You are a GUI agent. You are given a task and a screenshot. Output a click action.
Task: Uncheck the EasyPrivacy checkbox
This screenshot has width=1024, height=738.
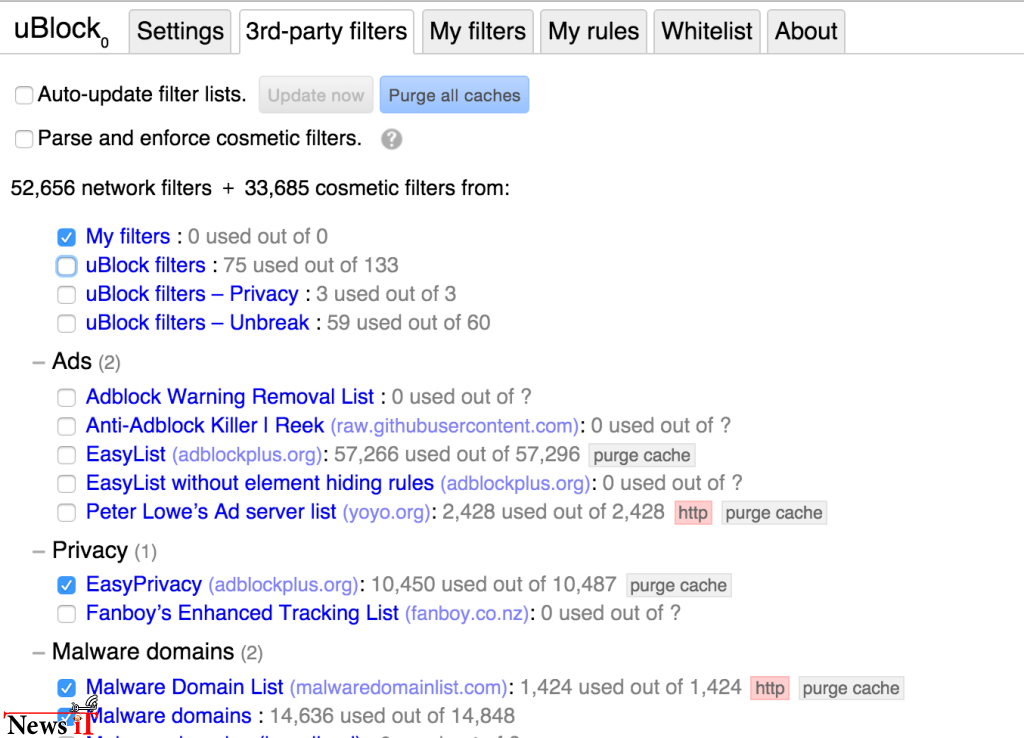66,585
